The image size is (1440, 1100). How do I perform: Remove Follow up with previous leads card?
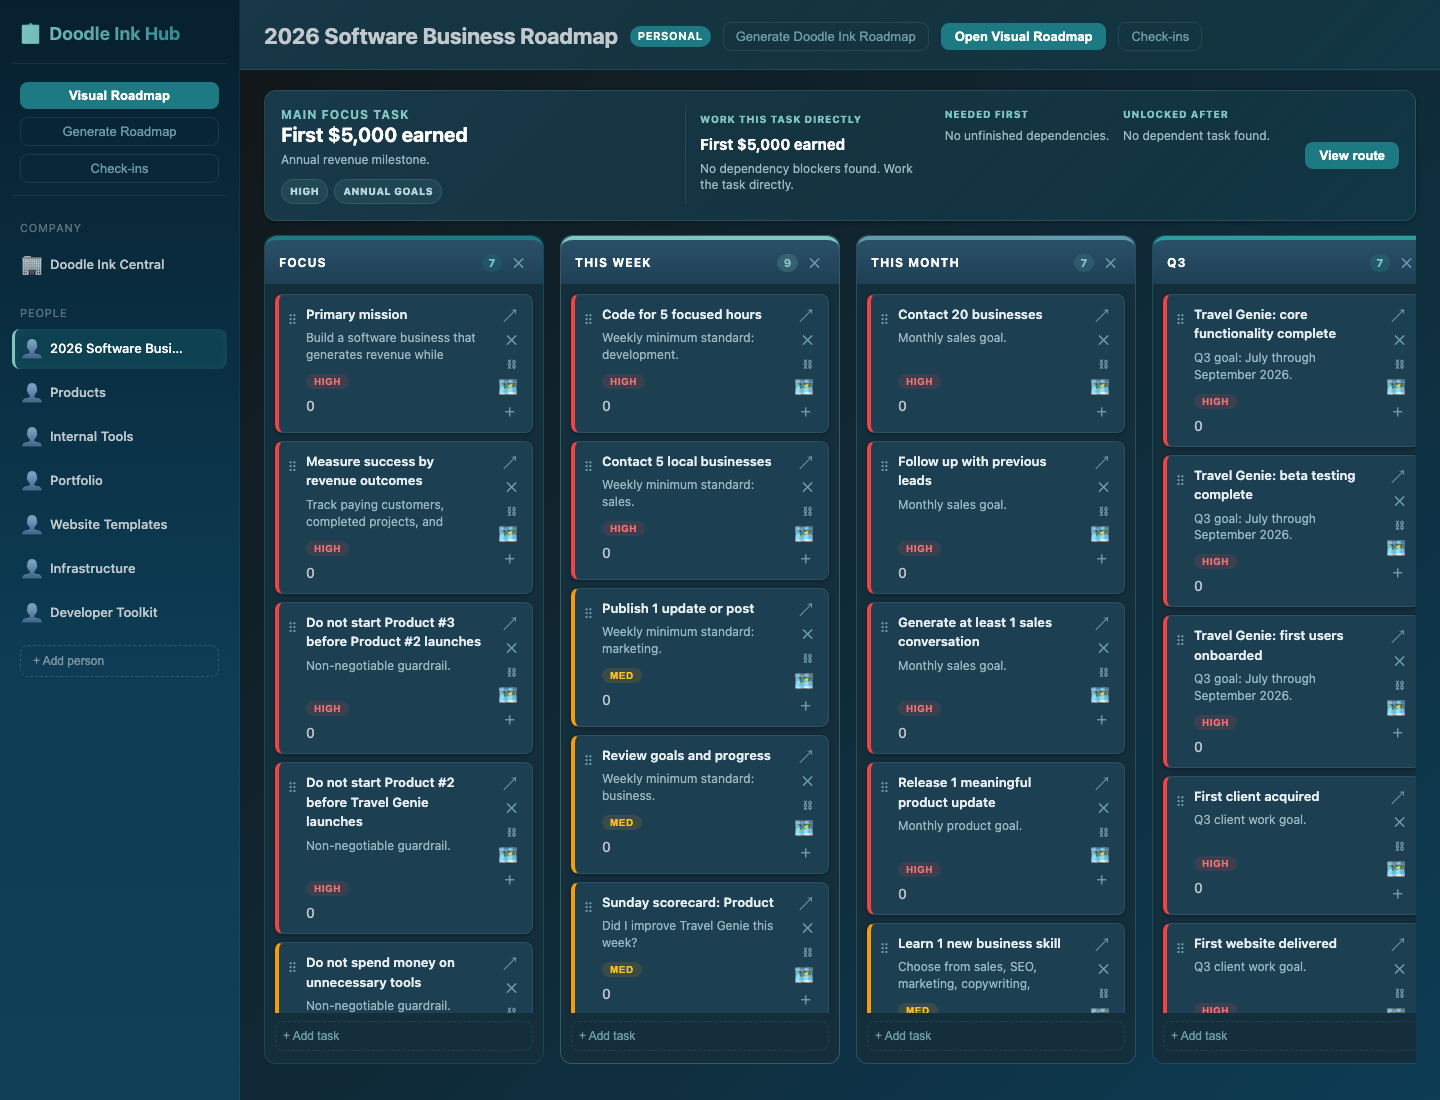1103,487
